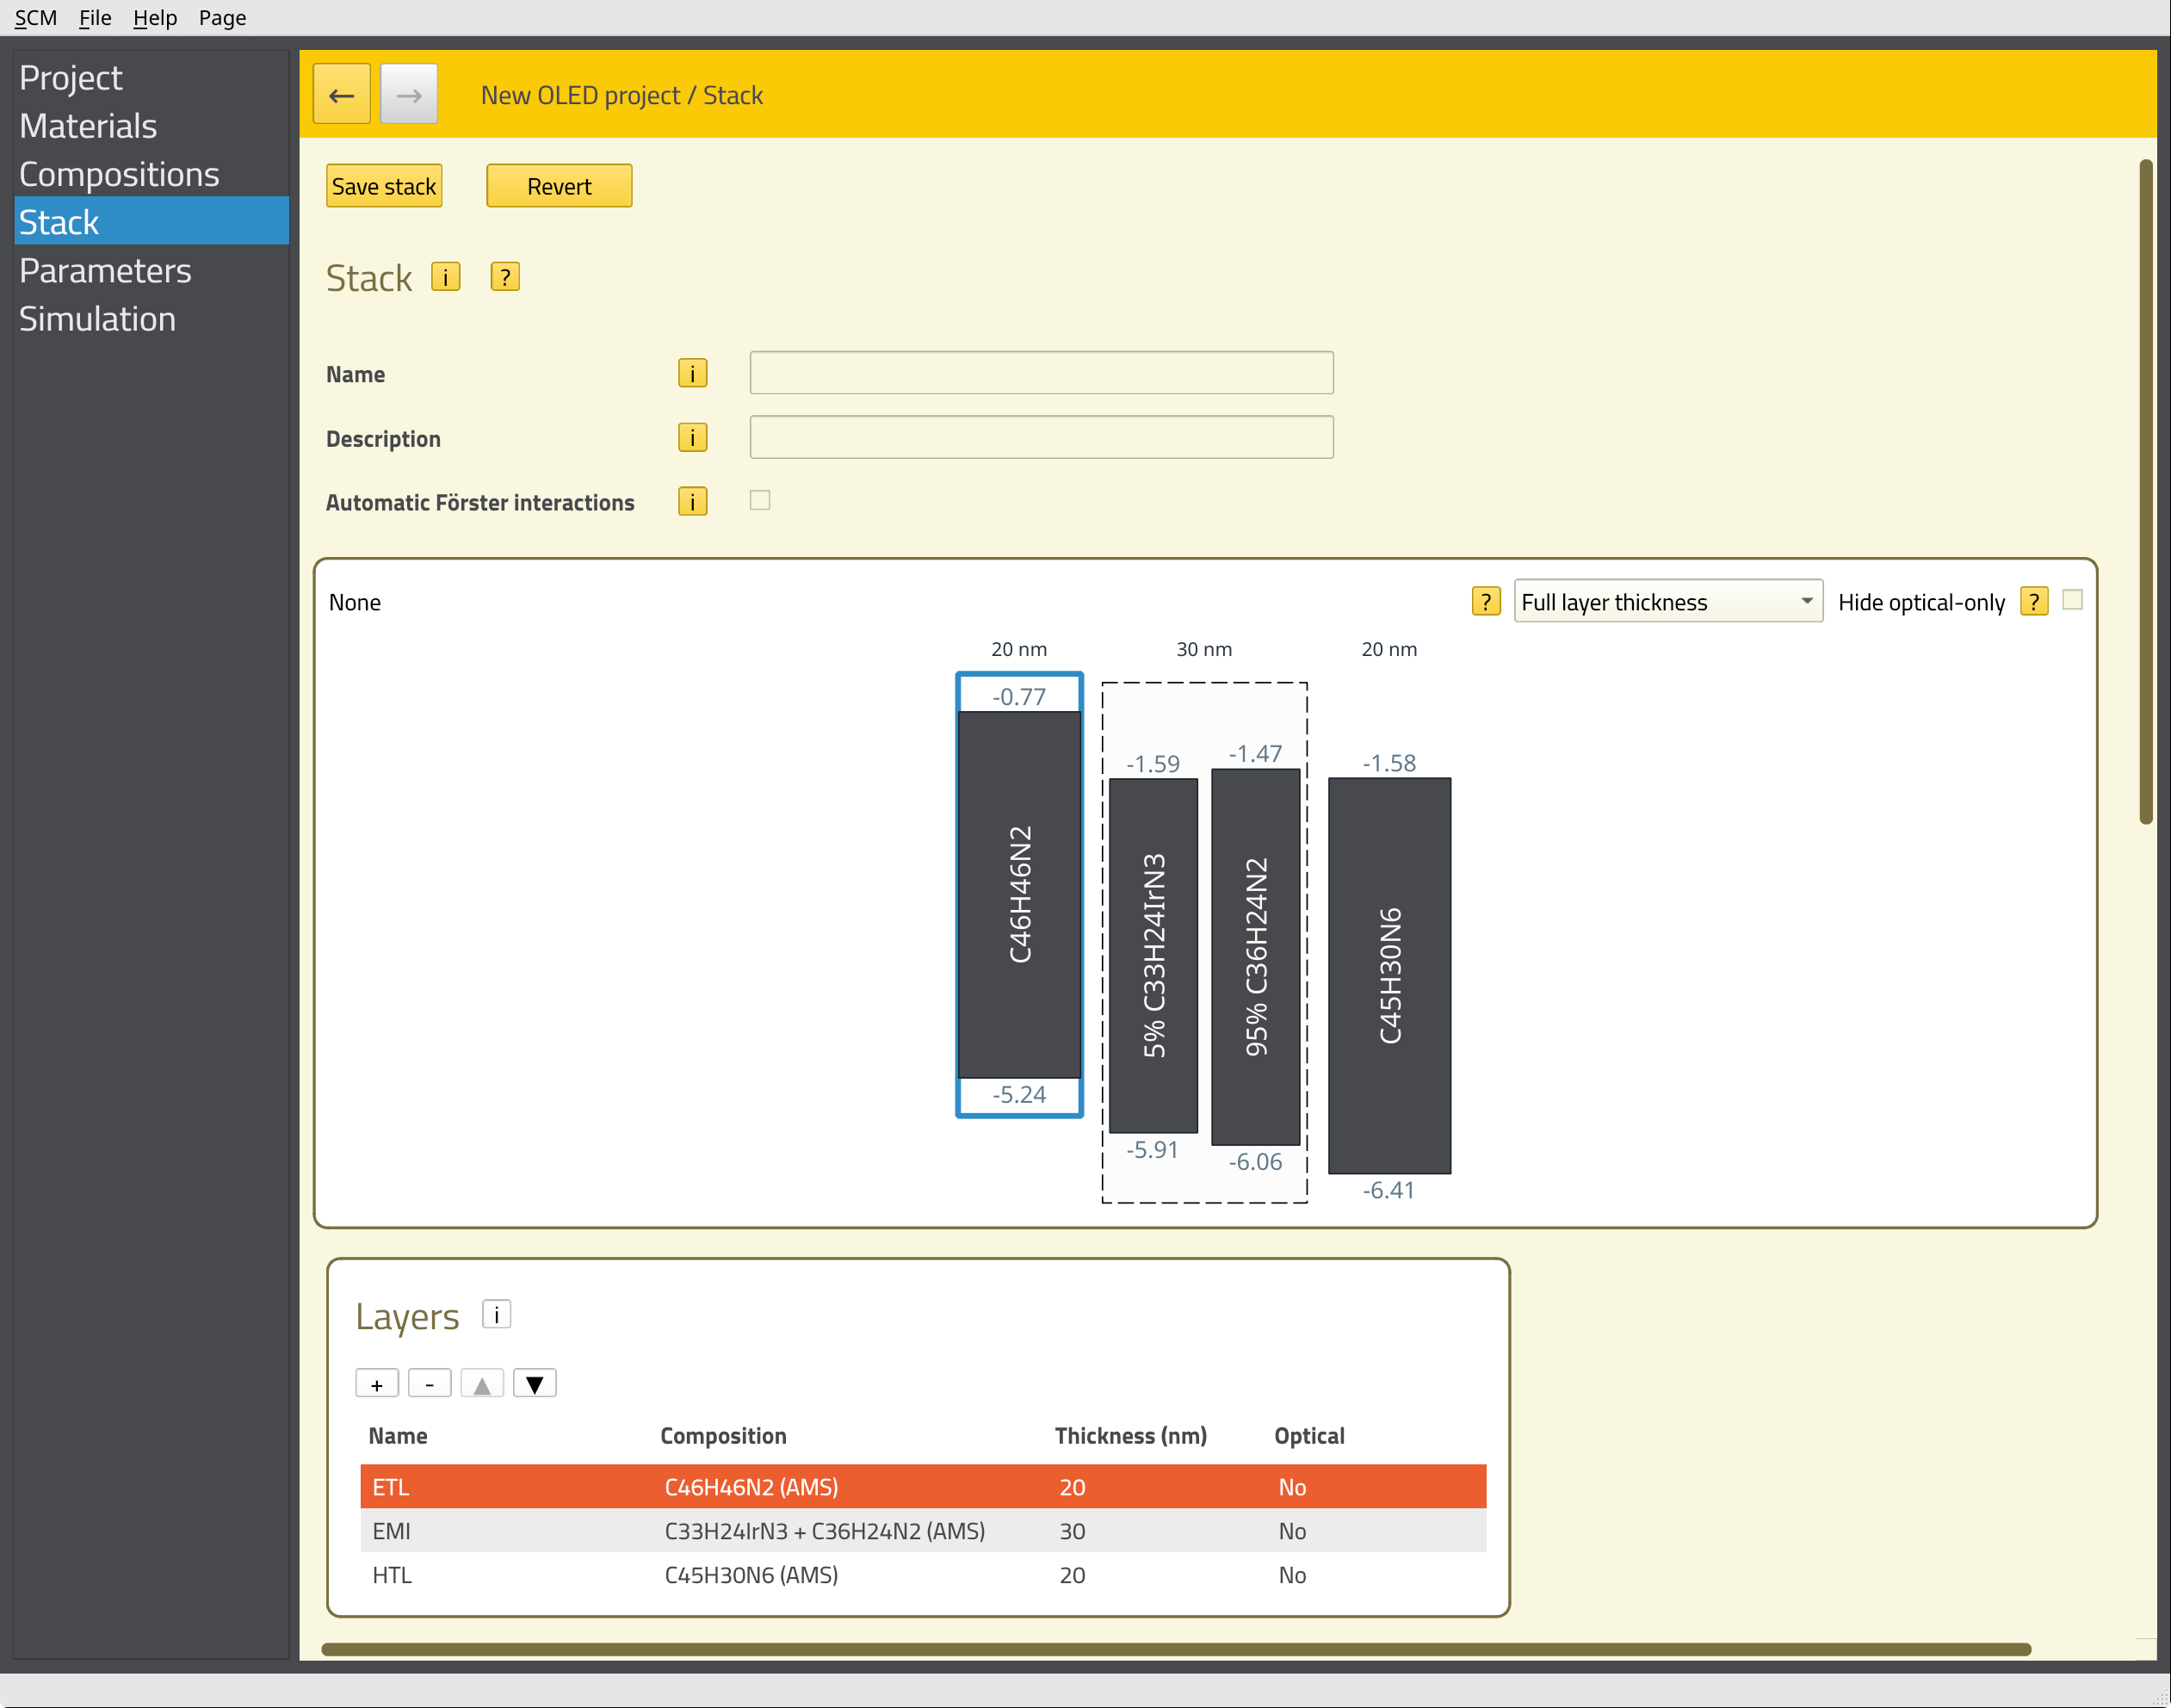
Task: Add a new layer with plus button
Action: 377,1384
